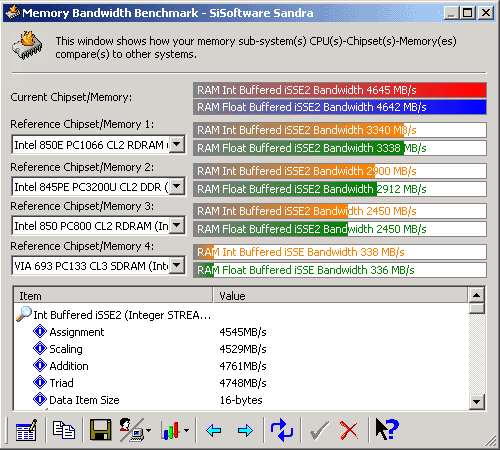Viewport: 500px width, 450px height.
Task: Click the value 4748MB/s
Action: [x=243, y=383]
